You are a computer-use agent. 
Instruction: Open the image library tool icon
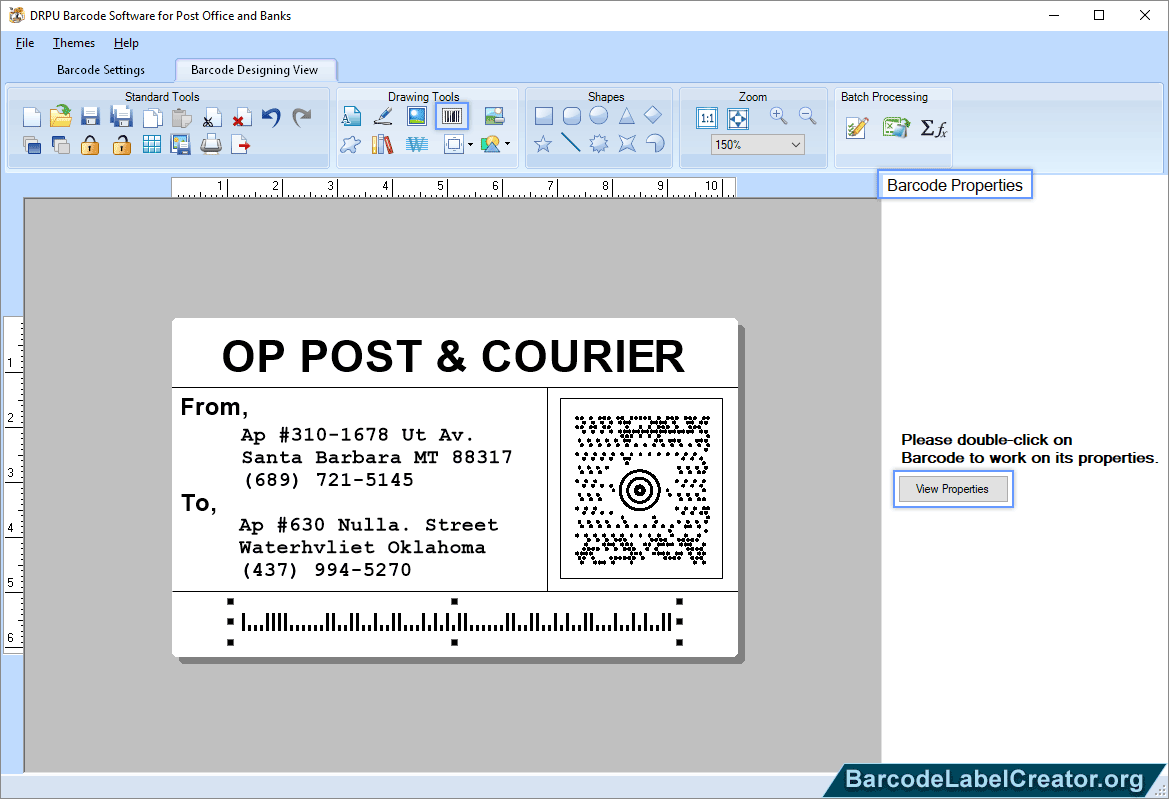(x=494, y=116)
